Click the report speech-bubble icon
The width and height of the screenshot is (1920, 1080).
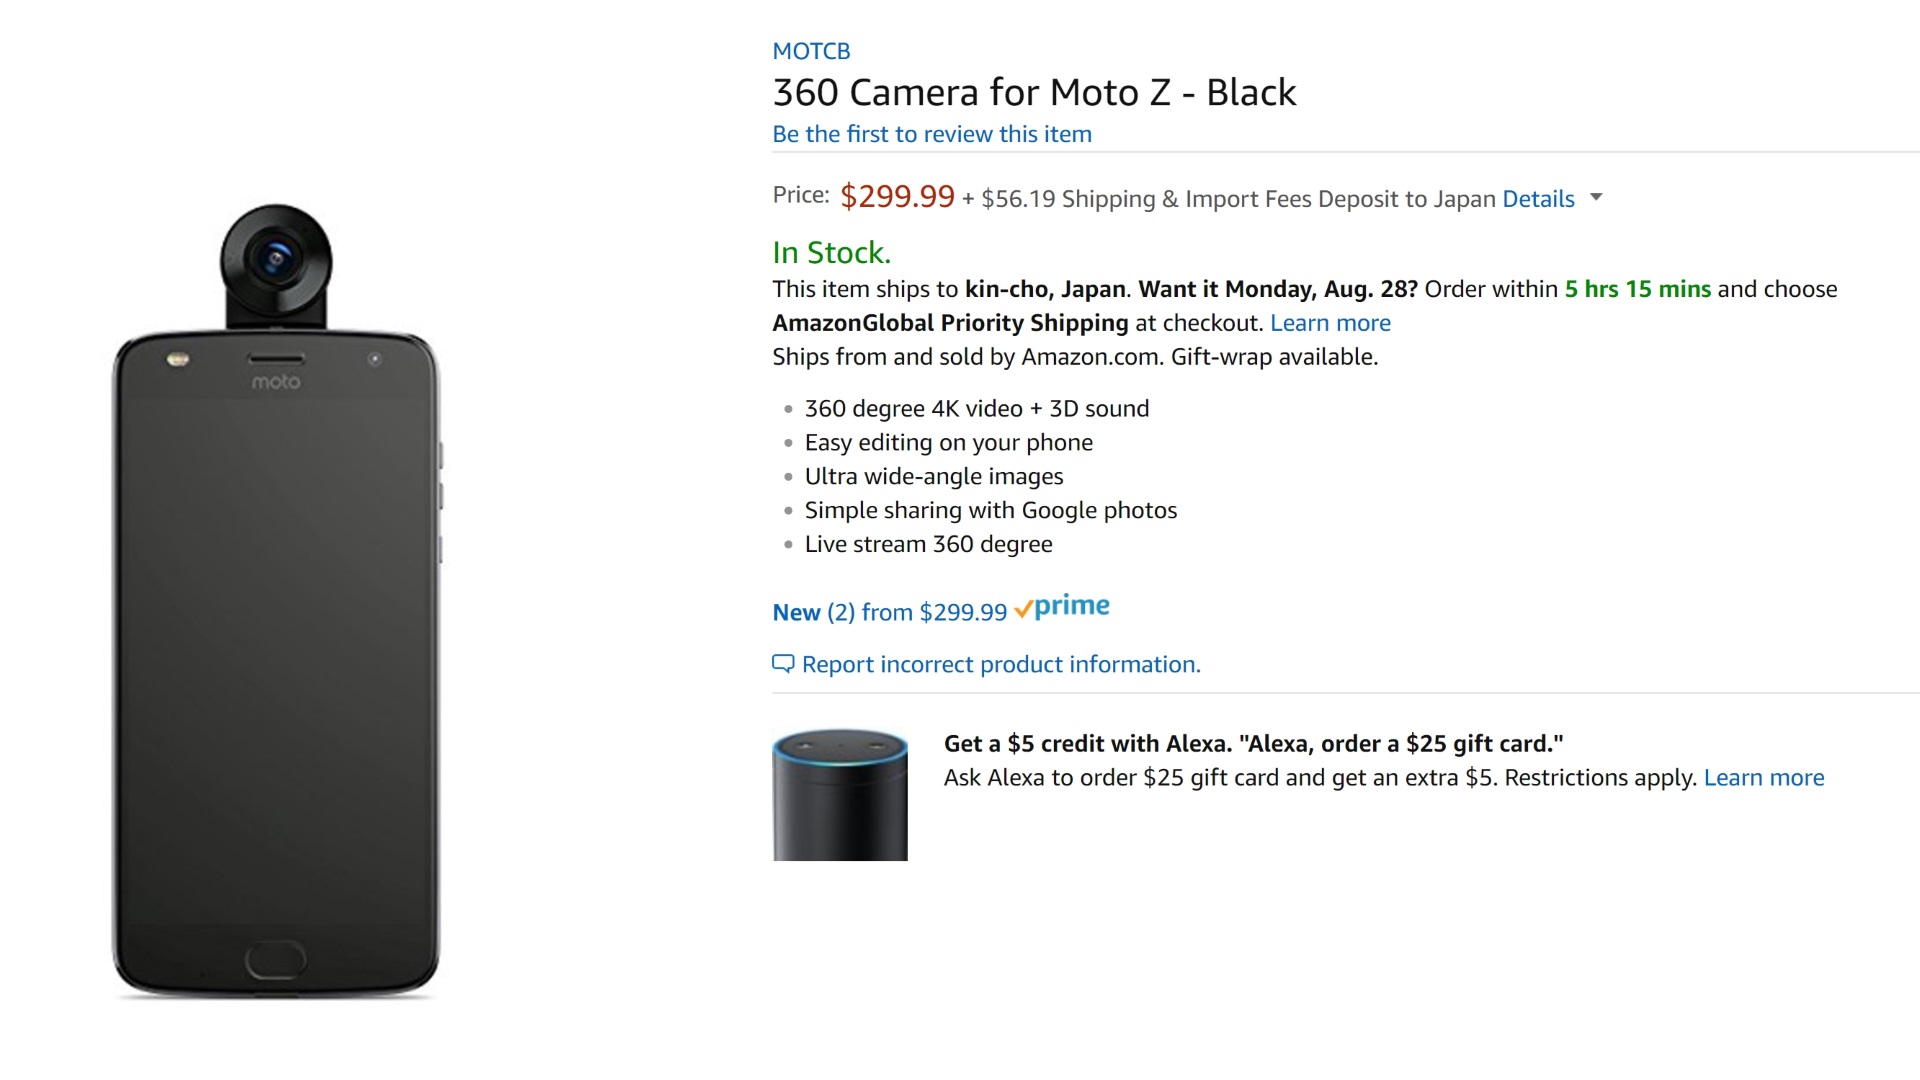tap(783, 664)
